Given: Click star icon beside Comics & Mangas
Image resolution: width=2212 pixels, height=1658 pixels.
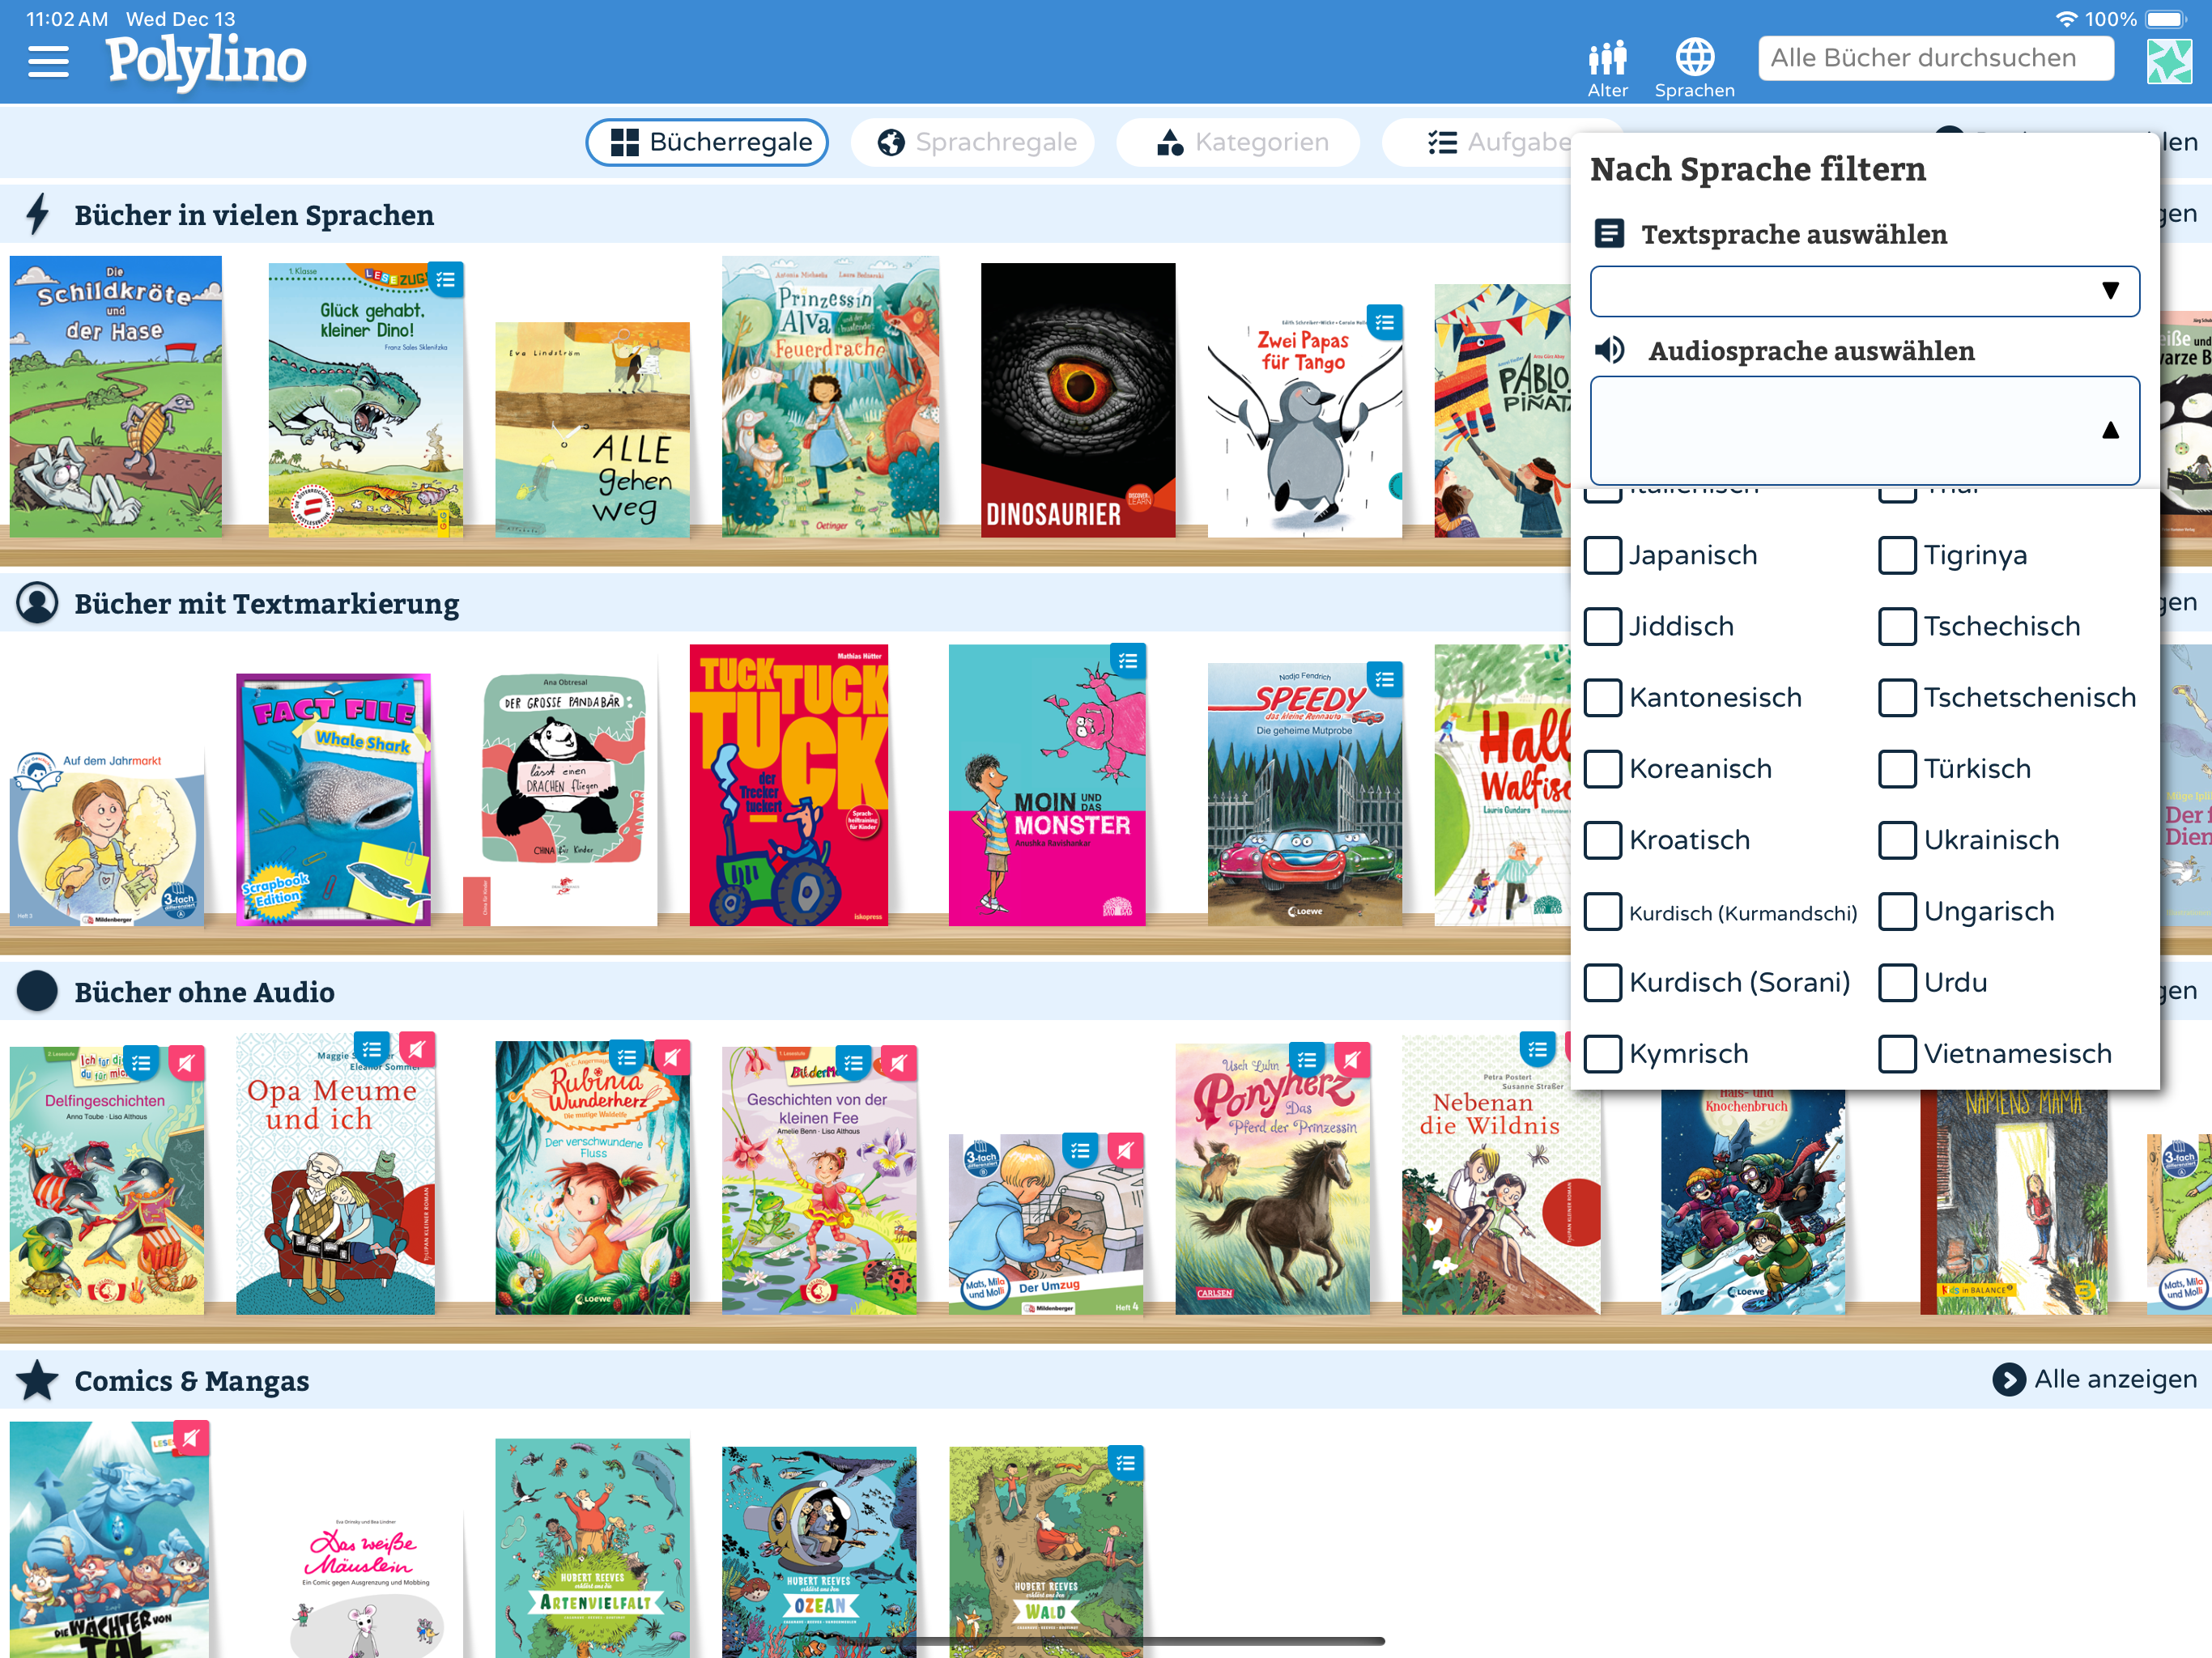Looking at the screenshot, I should tap(38, 1380).
